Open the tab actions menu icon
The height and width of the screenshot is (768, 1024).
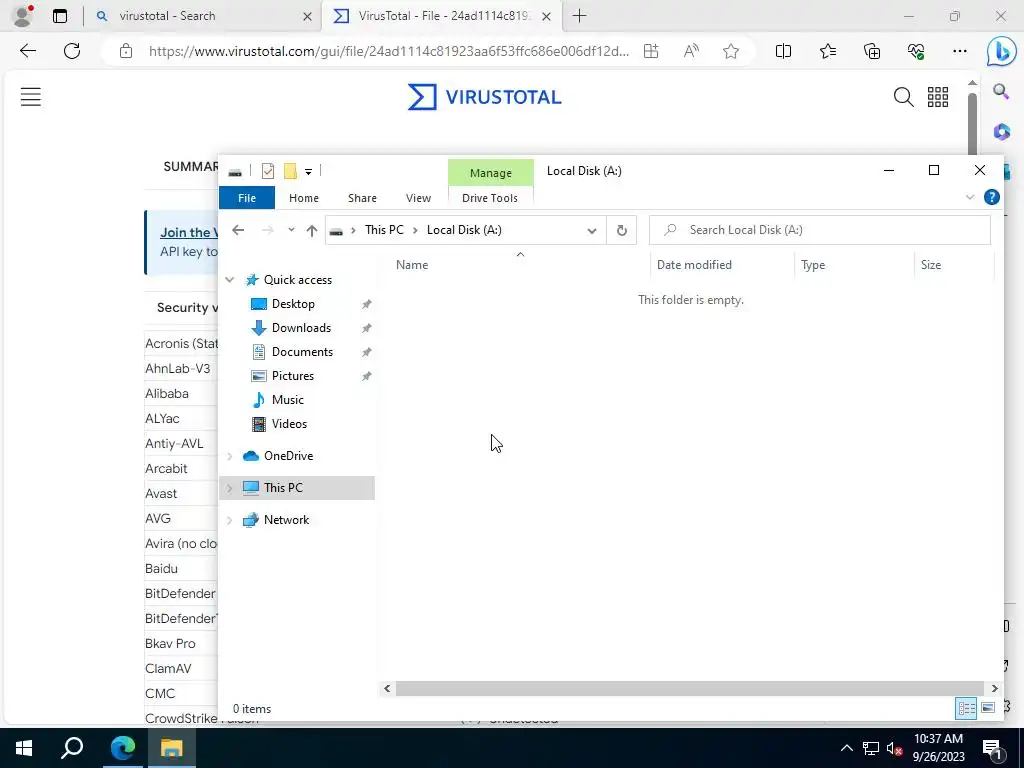click(60, 16)
